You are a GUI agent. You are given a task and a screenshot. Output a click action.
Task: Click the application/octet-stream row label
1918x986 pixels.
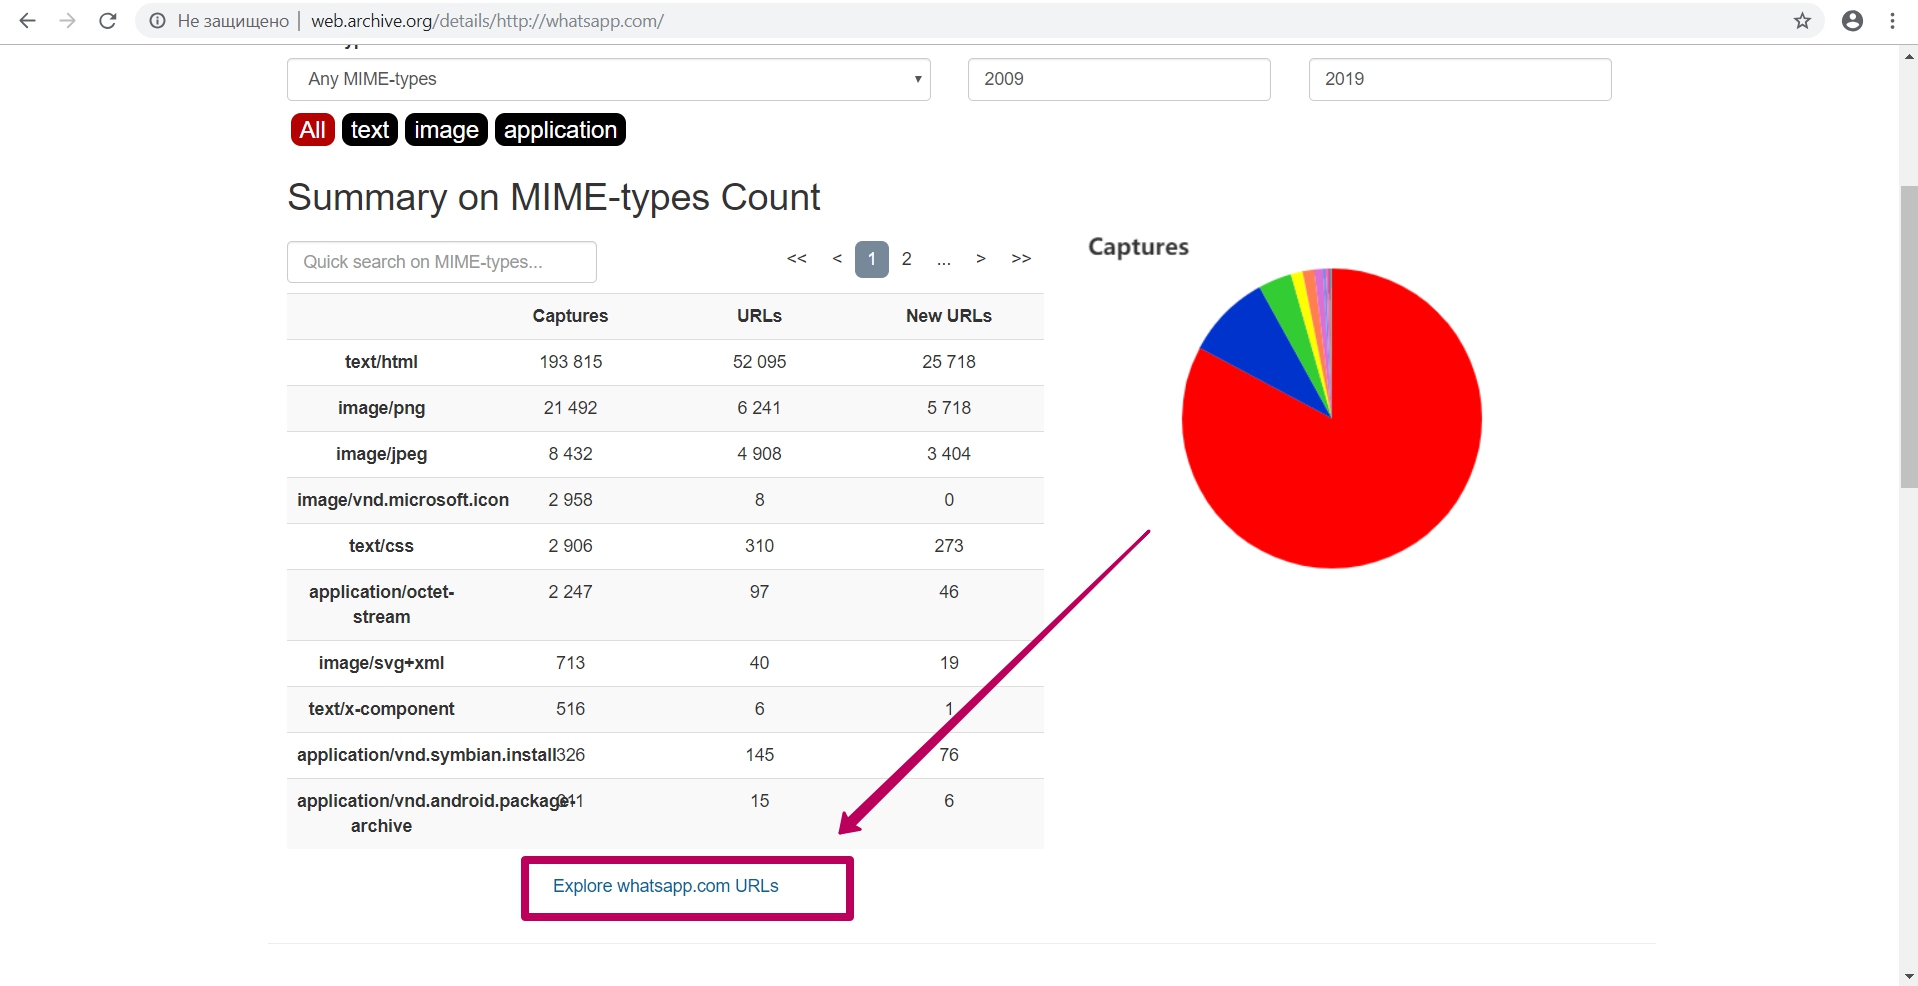coord(381,604)
